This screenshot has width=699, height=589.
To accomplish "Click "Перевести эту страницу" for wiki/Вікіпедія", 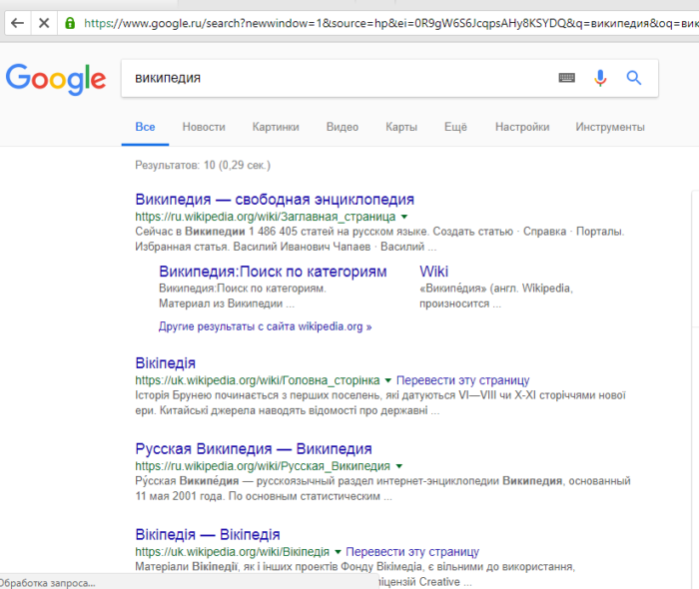I will click(412, 552).
